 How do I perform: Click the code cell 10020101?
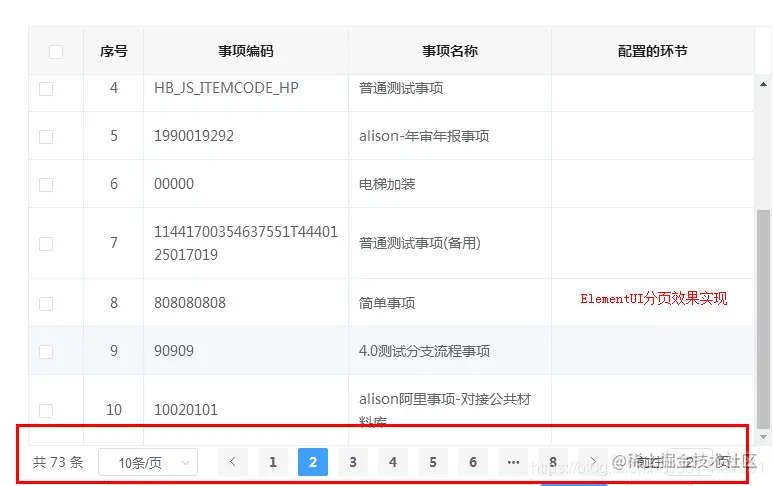click(186, 410)
